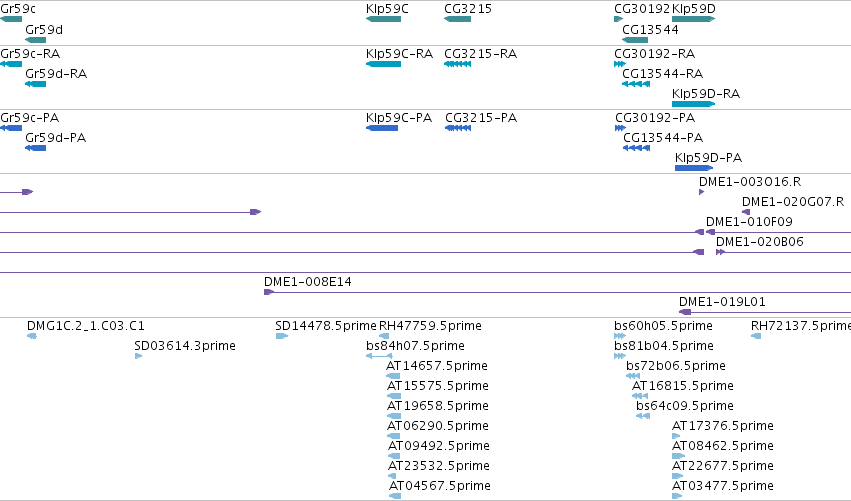Open the CG30192-PA protein label
The image size is (851, 501).
tap(655, 118)
